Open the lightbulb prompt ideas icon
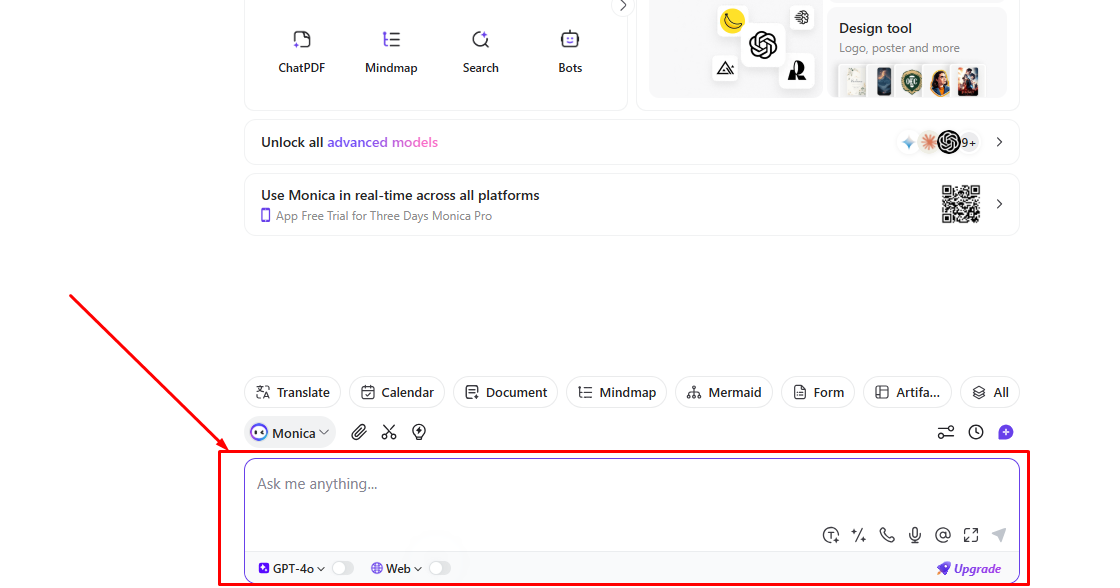The image size is (1120, 588). (x=419, y=432)
